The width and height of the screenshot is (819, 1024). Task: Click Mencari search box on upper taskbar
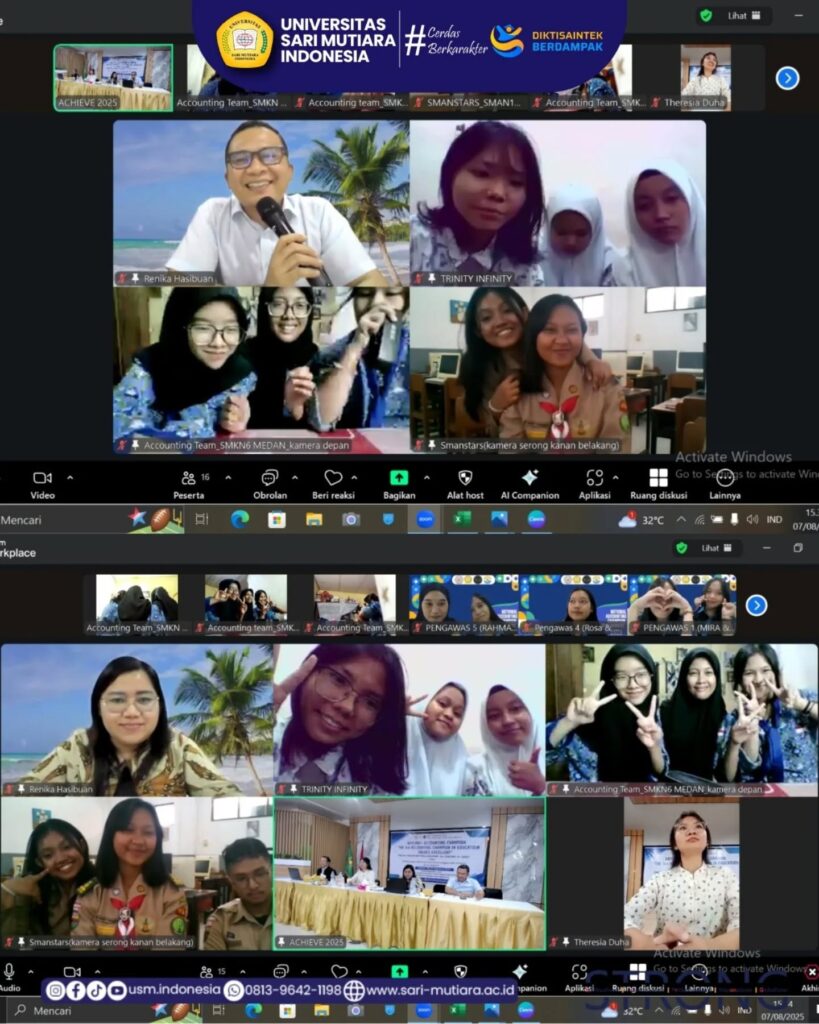coord(91,520)
